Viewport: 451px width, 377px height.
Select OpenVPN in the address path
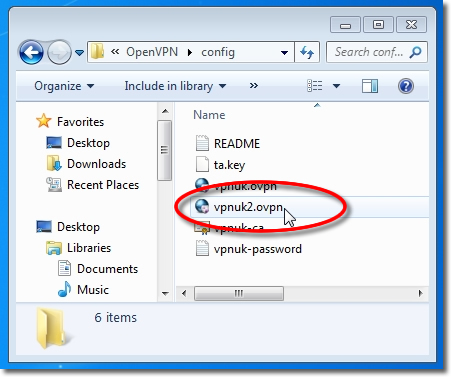click(x=152, y=52)
